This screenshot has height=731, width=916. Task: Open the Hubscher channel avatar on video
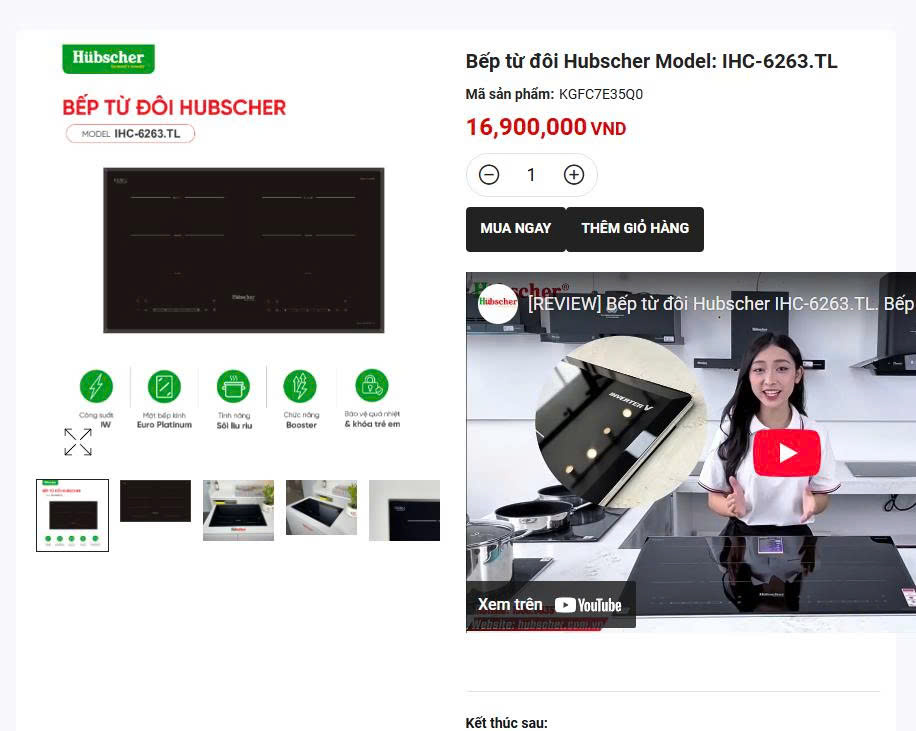click(498, 303)
